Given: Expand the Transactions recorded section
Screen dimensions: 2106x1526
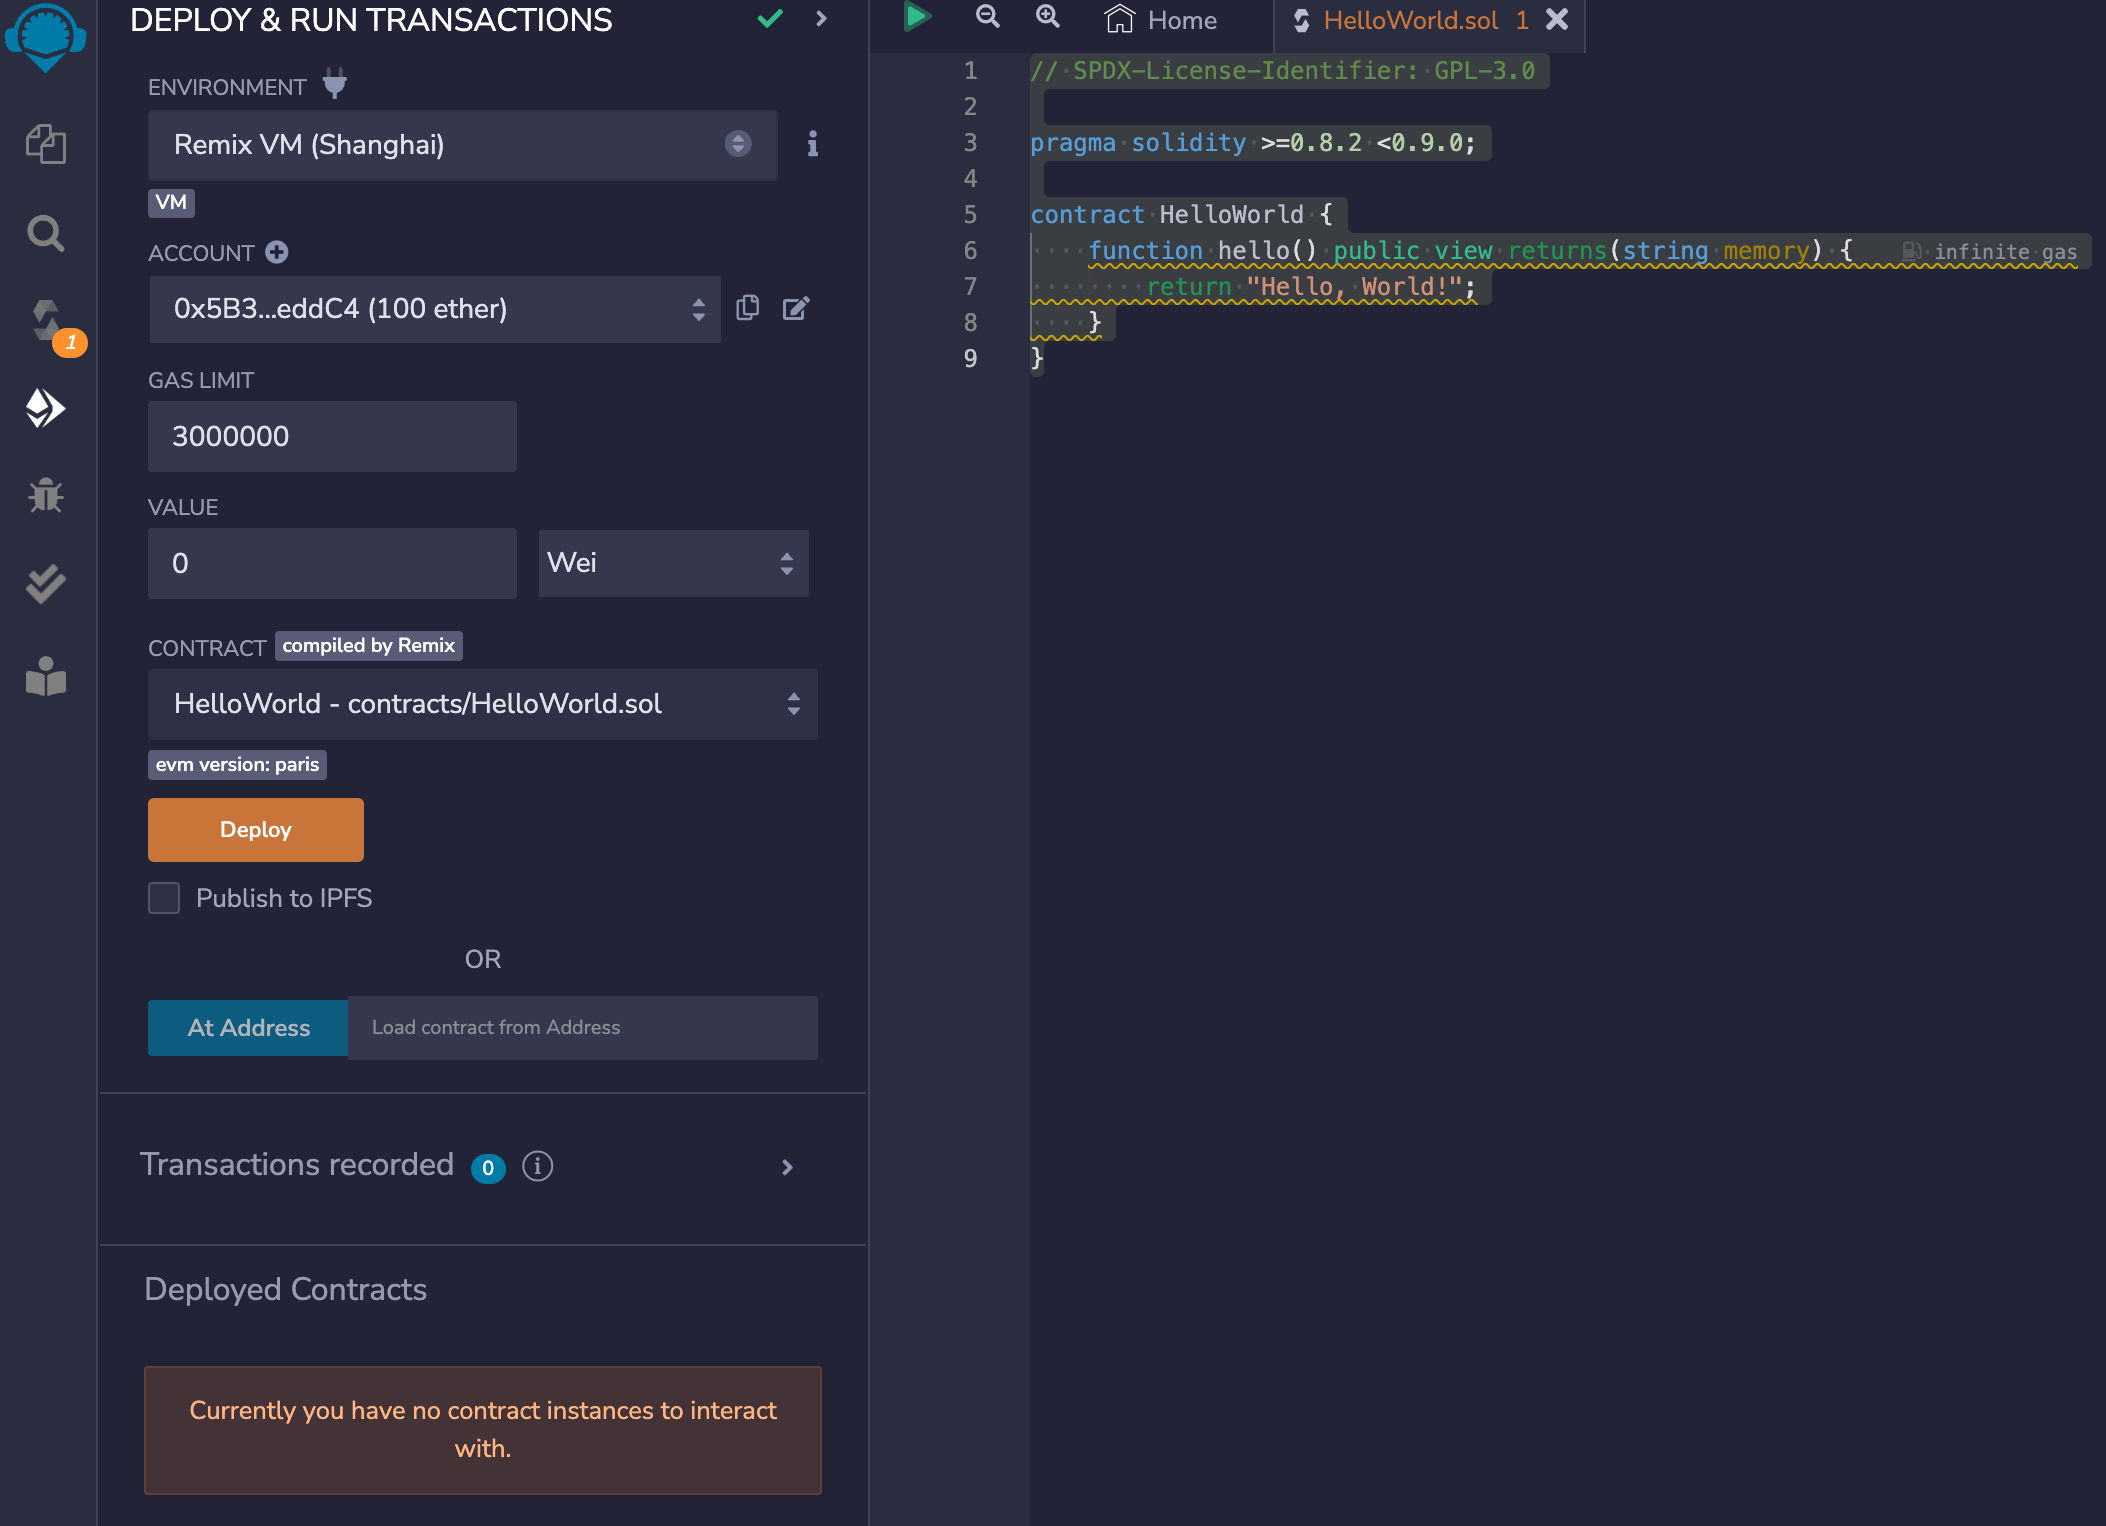Looking at the screenshot, I should pyautogui.click(x=787, y=1167).
